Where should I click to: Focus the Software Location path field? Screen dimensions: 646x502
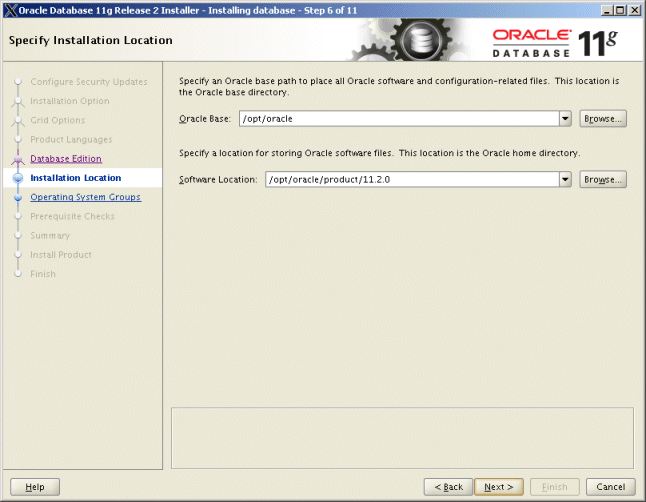[412, 179]
